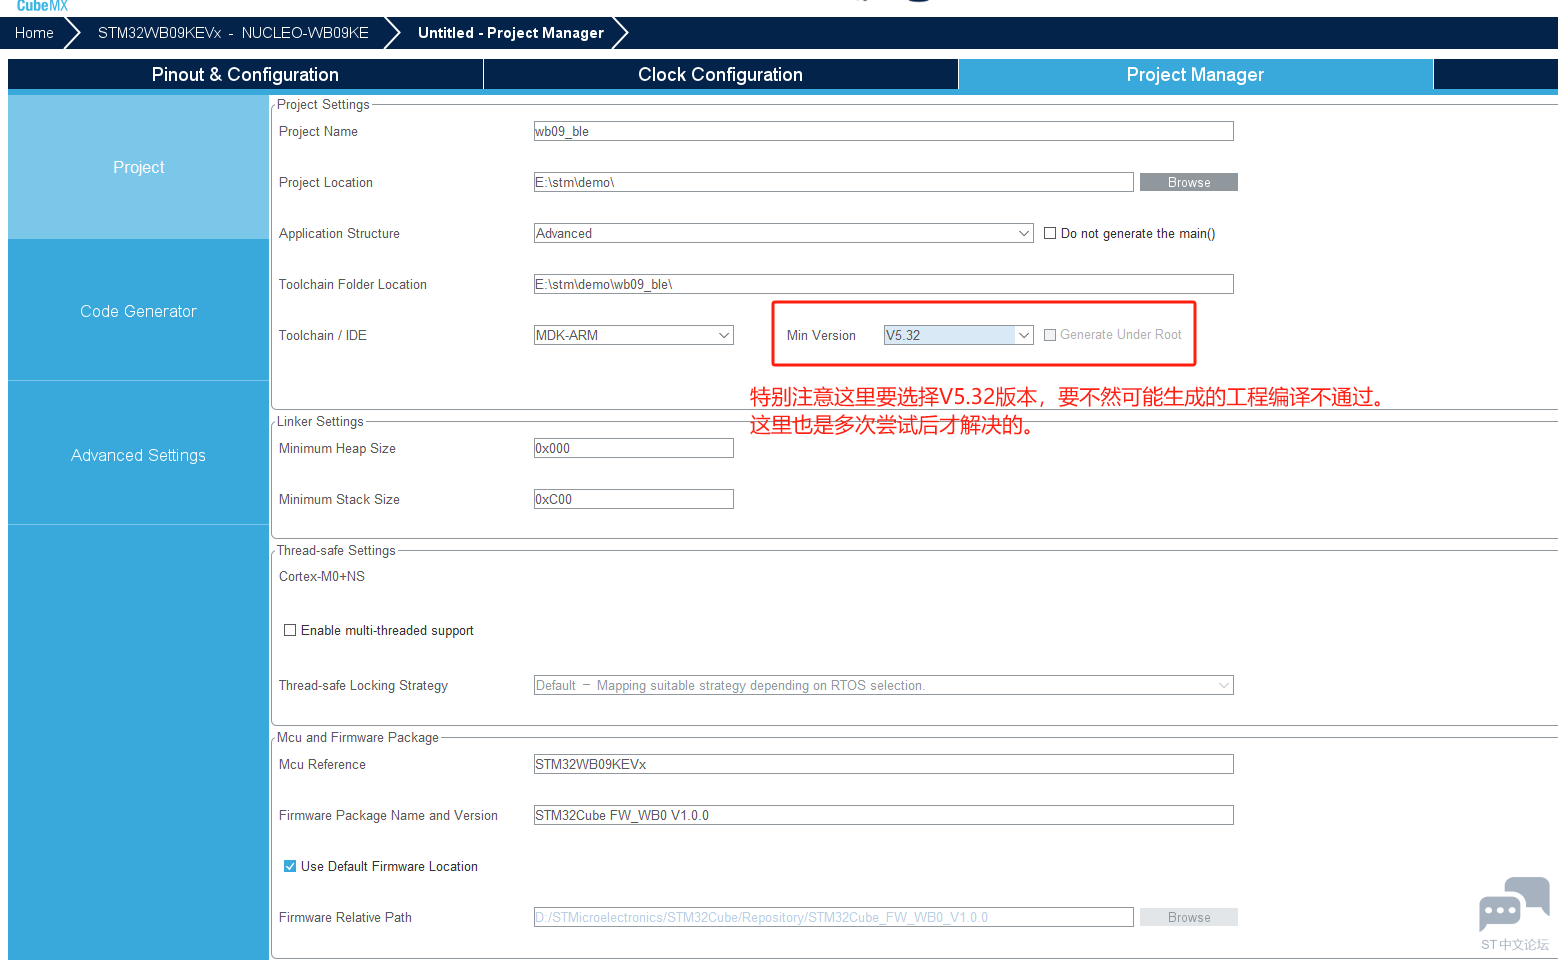Click the Minimum Heap Size field
This screenshot has height=960, width=1558.
[633, 448]
